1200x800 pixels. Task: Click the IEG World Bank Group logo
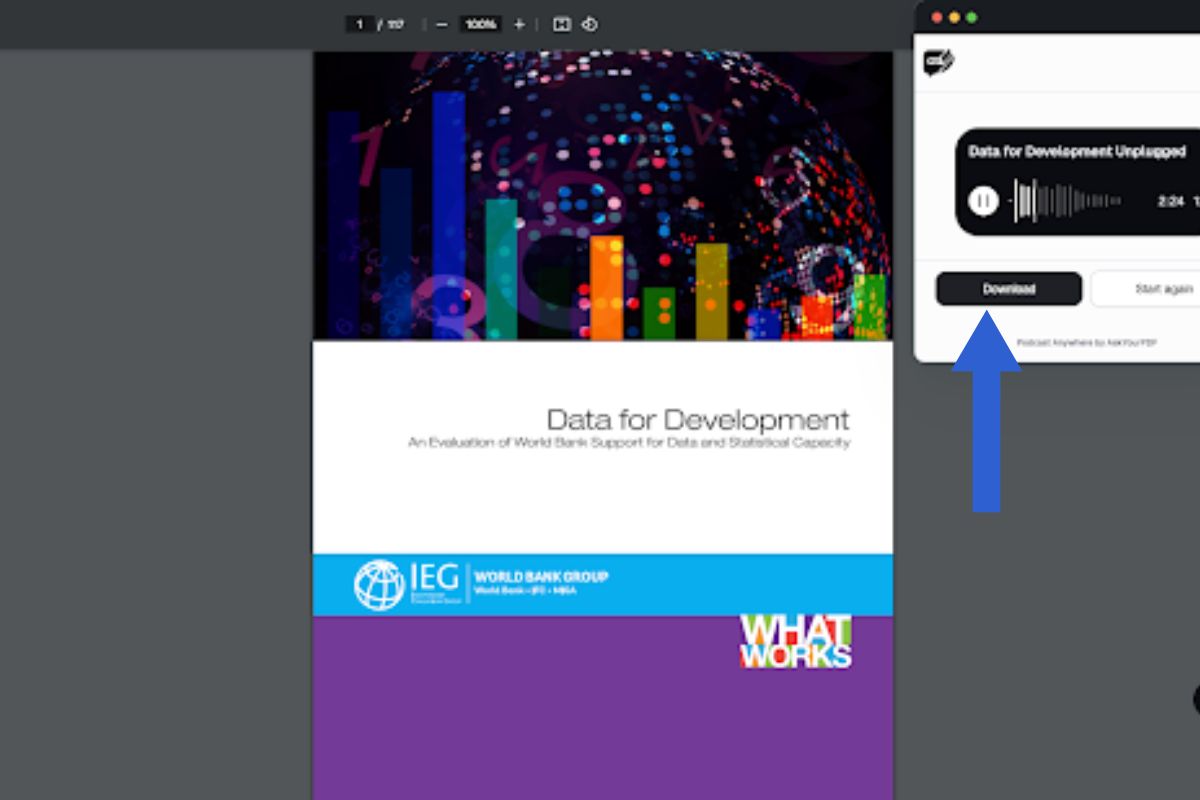(x=481, y=585)
